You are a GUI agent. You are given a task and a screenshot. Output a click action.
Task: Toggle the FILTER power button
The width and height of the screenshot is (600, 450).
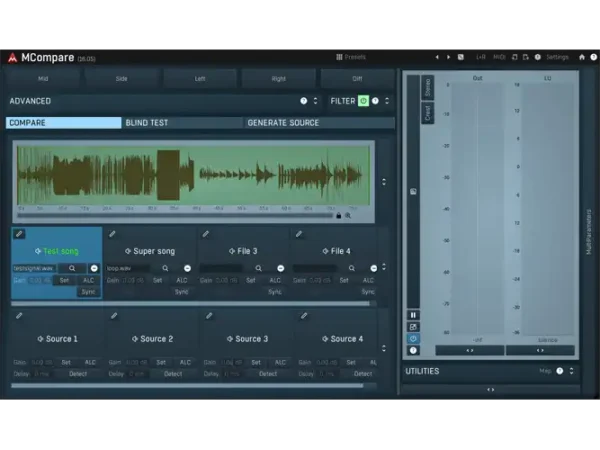(363, 101)
